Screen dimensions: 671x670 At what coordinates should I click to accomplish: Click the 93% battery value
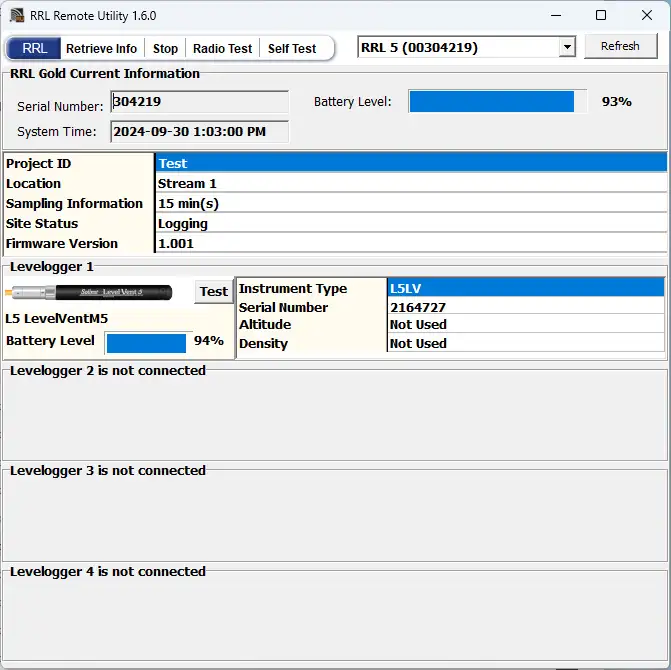(617, 102)
